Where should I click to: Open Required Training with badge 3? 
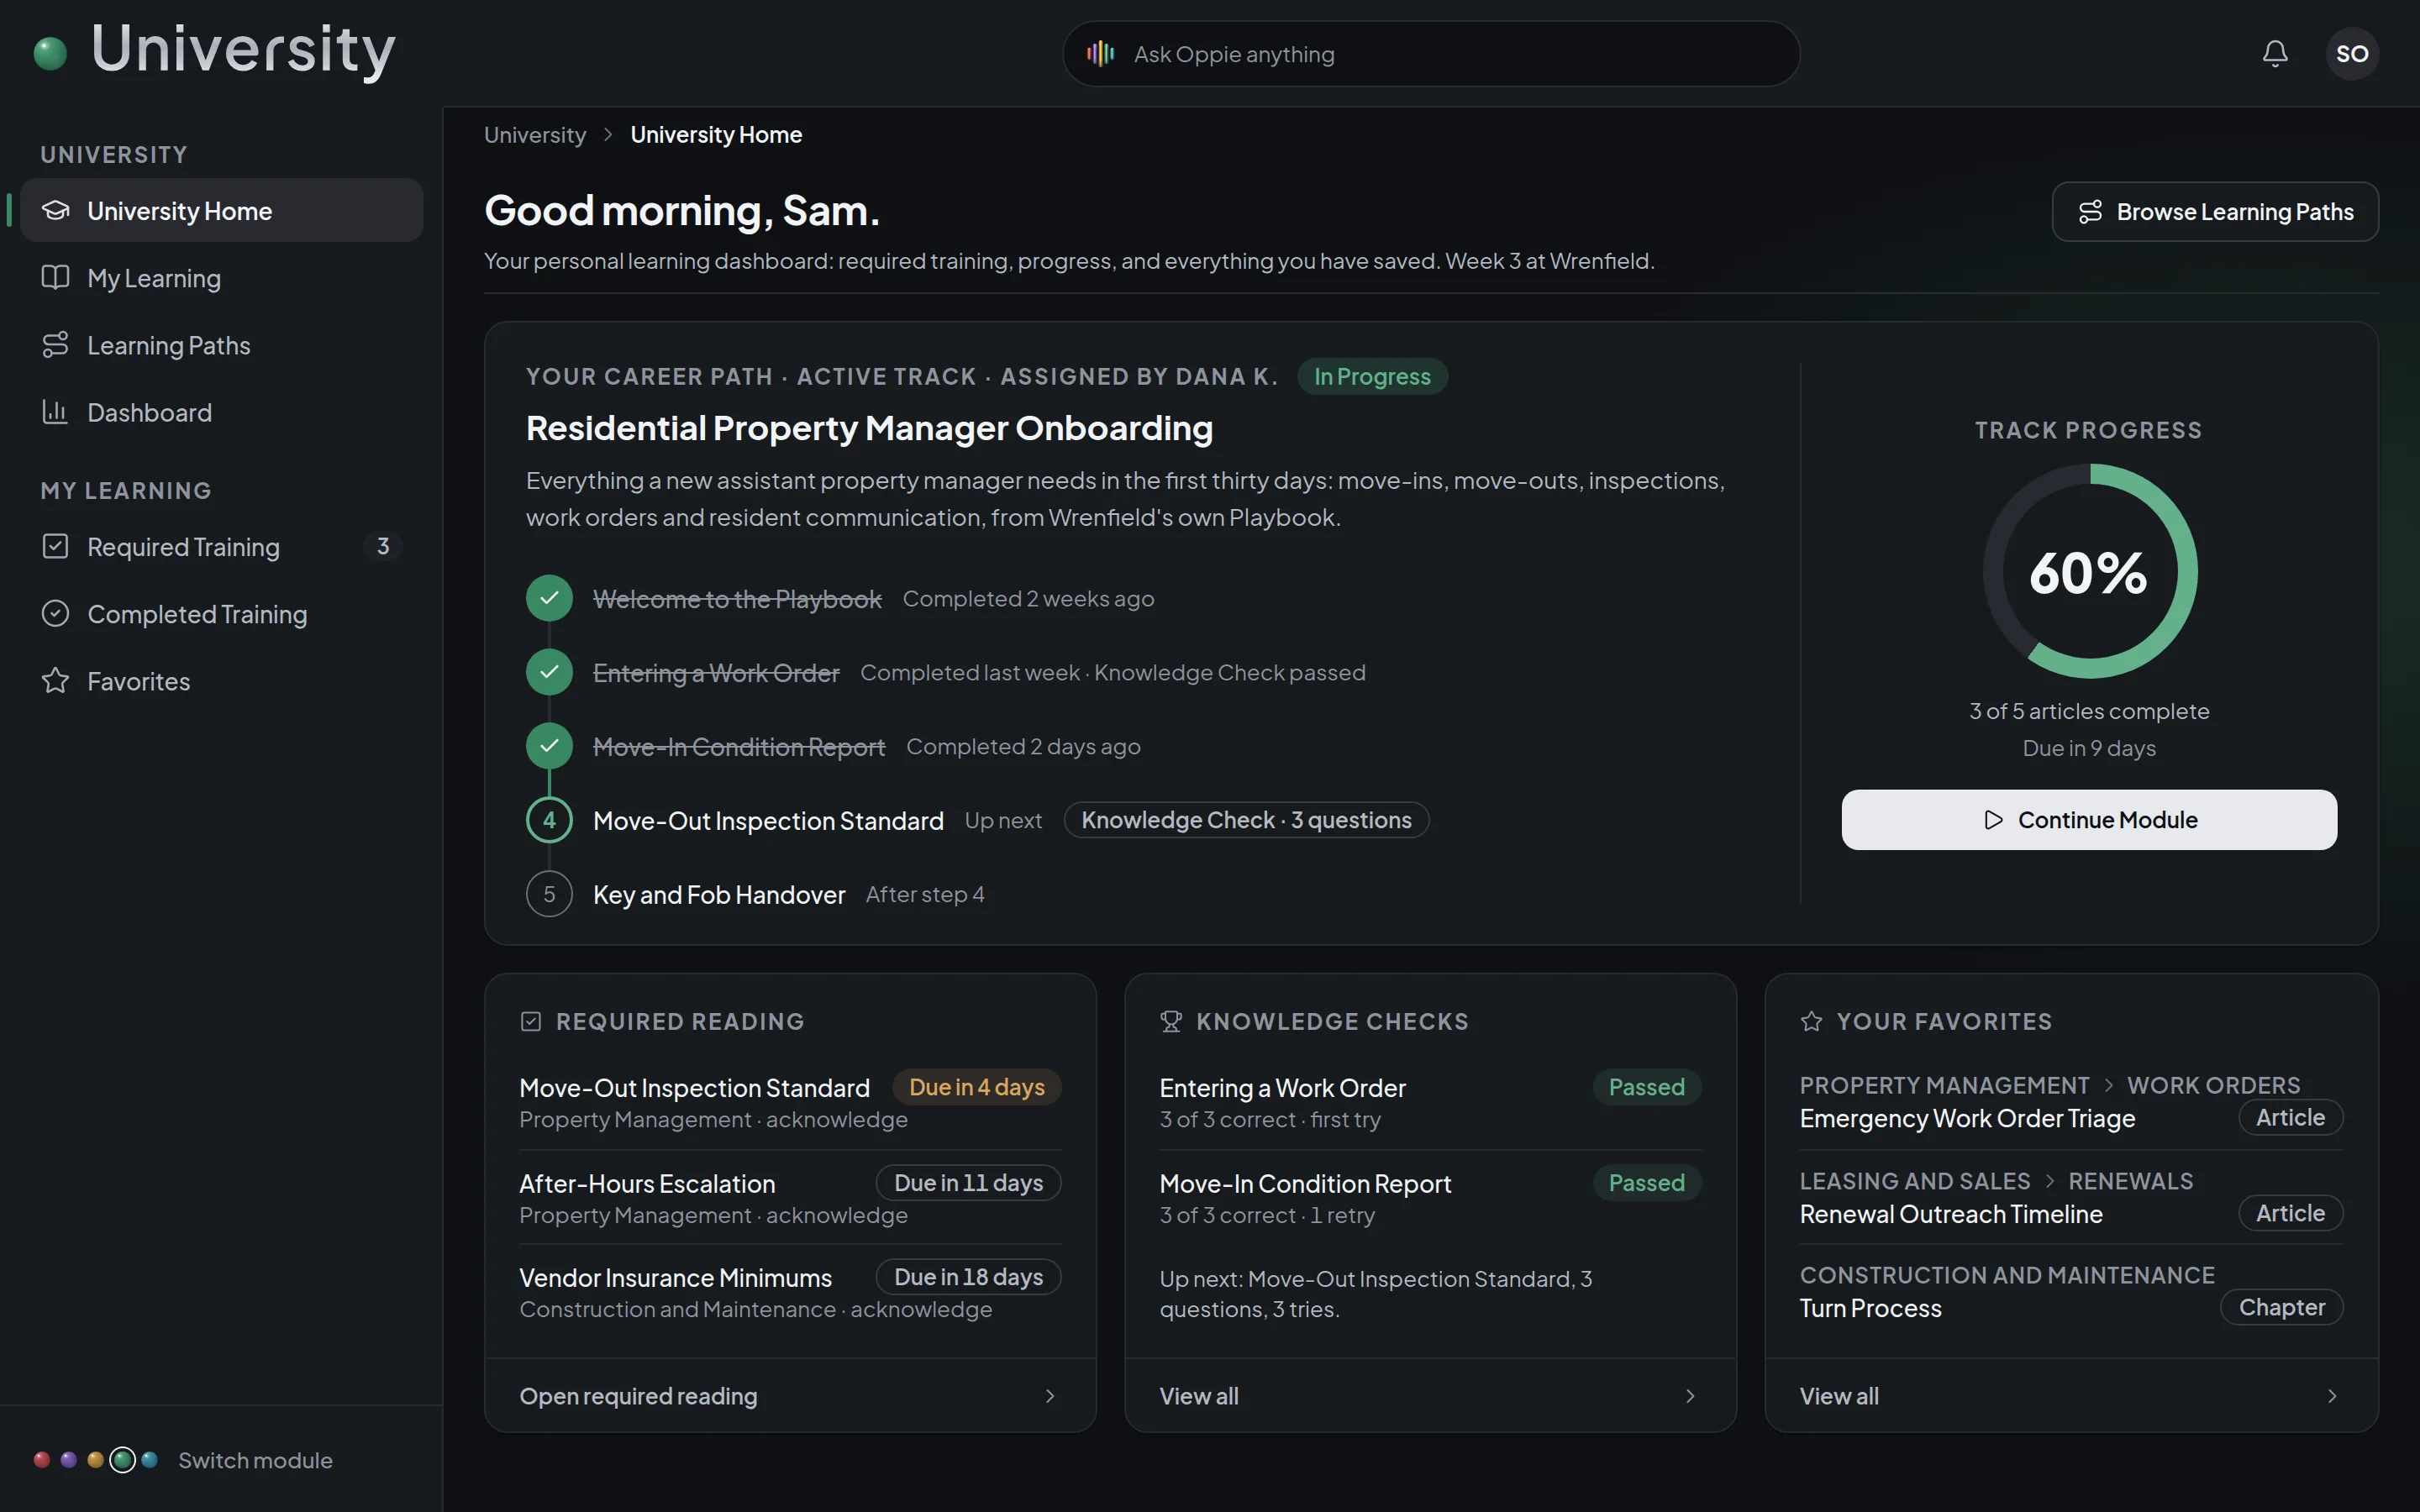pyautogui.click(x=221, y=546)
